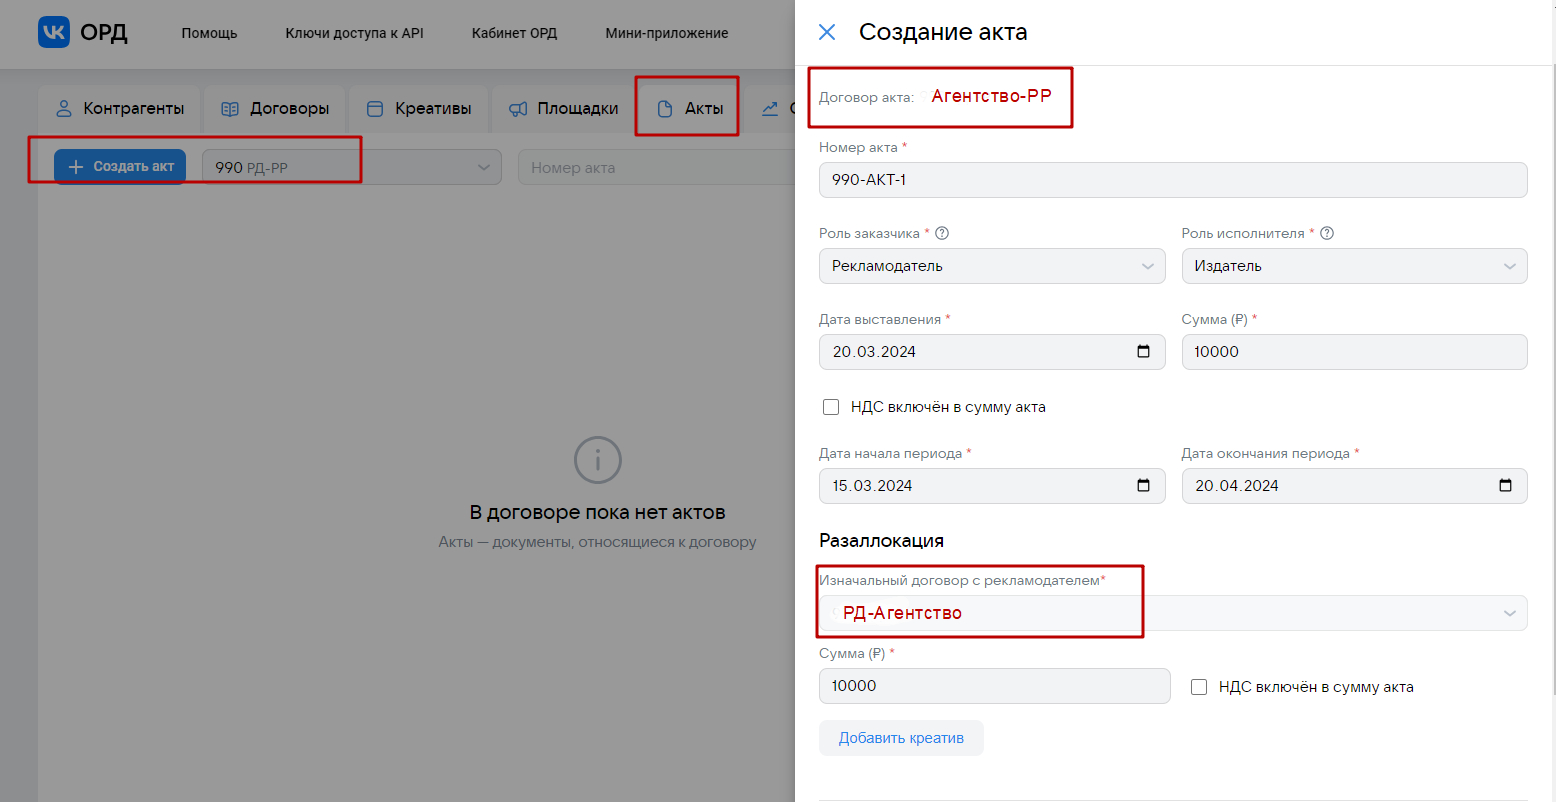Click help icon next to Роль заказчика
The image size is (1556, 802).
(942, 233)
